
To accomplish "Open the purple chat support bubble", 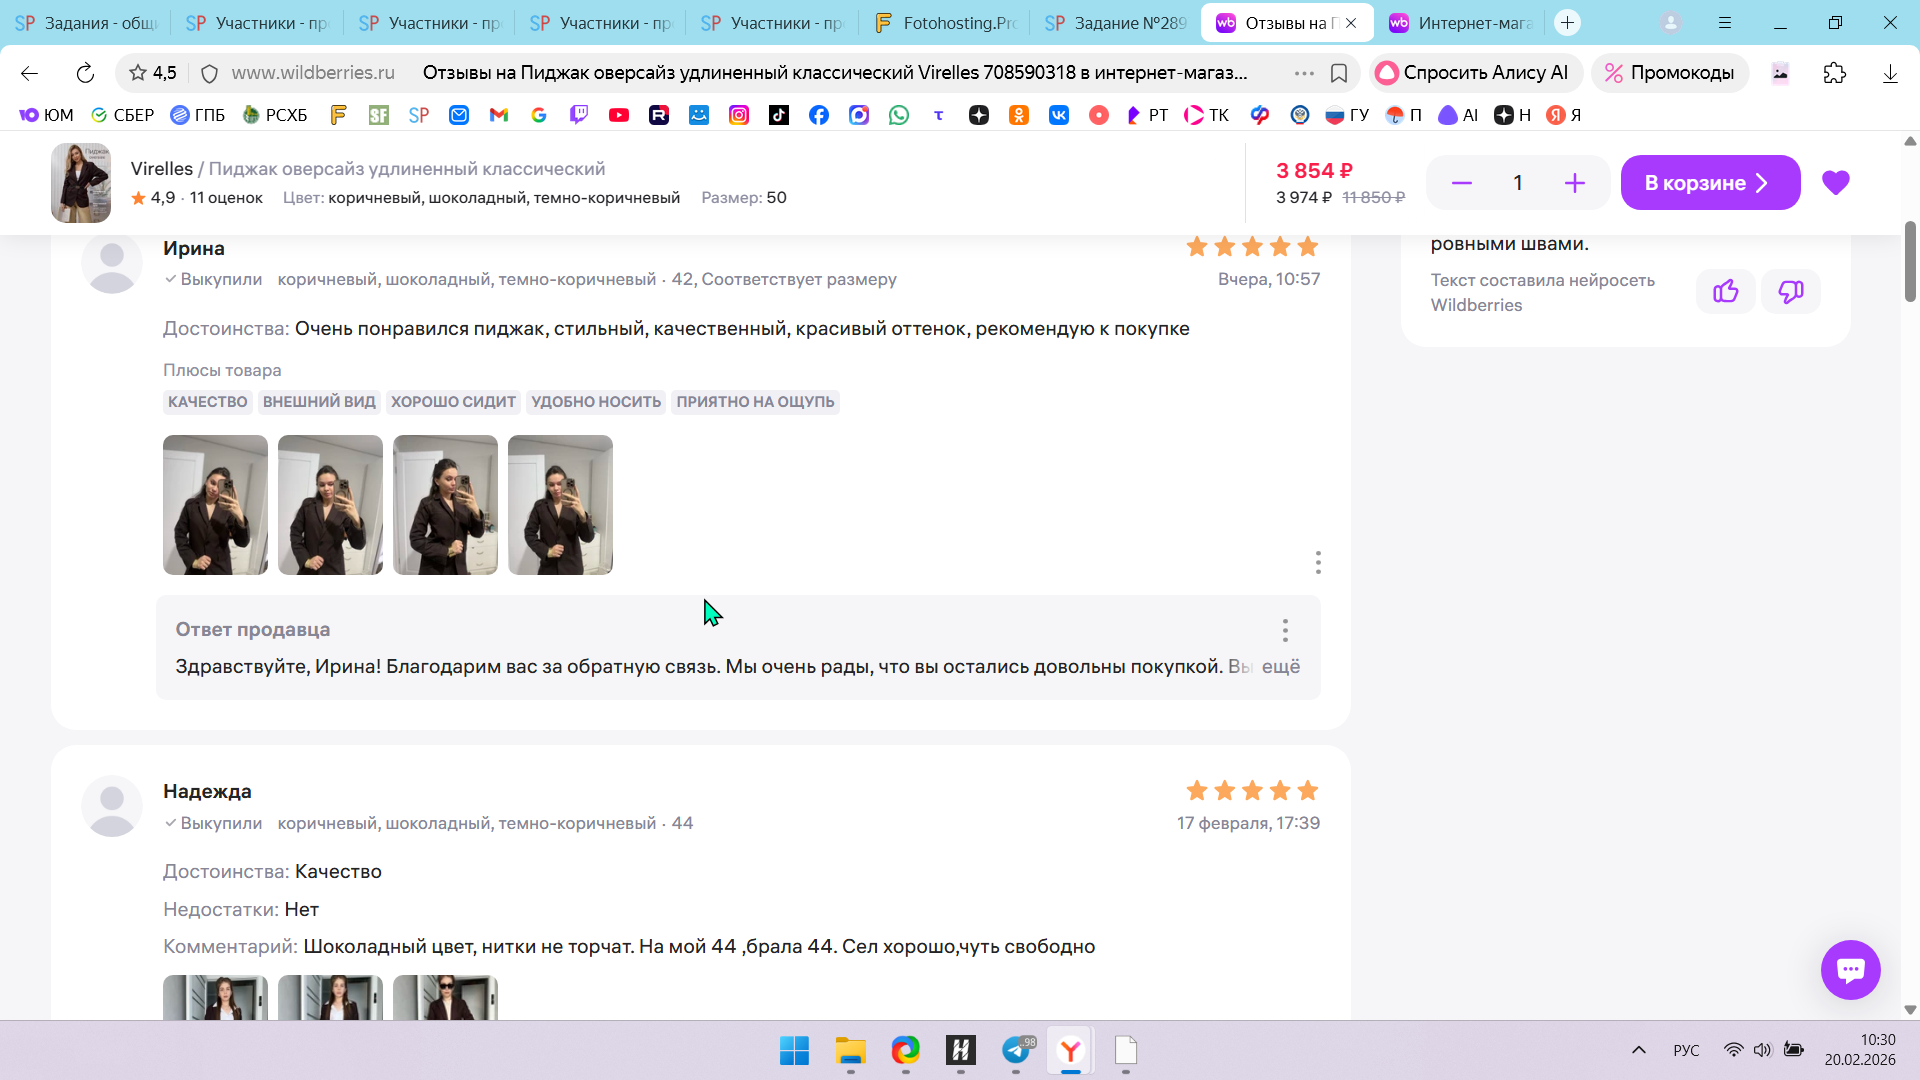I will tap(1850, 969).
